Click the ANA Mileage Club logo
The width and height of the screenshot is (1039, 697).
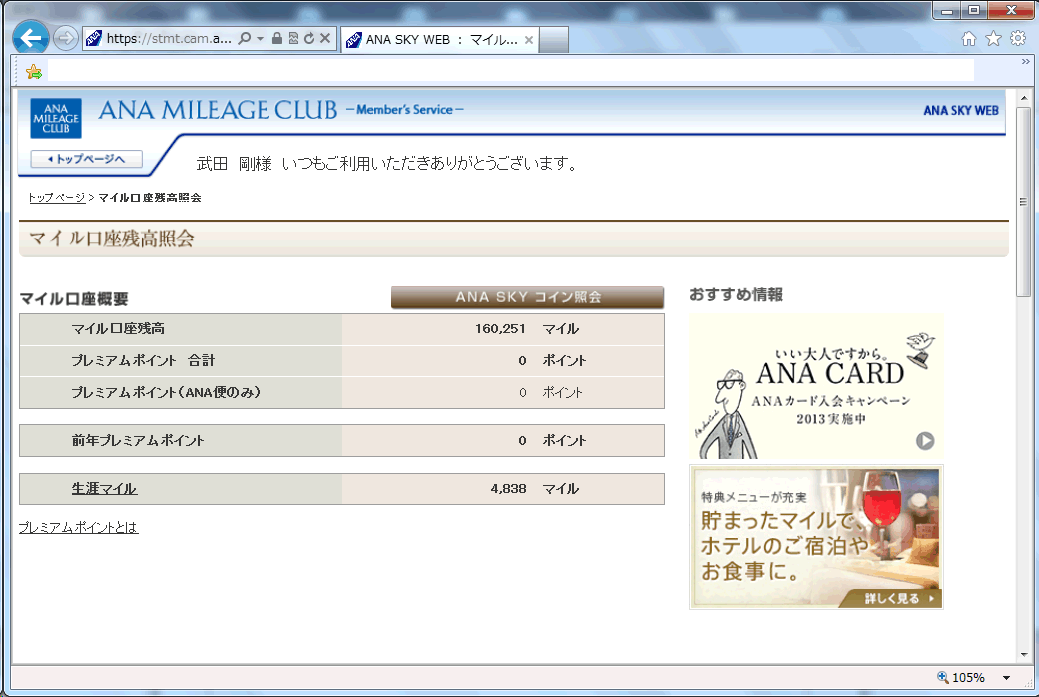56,119
